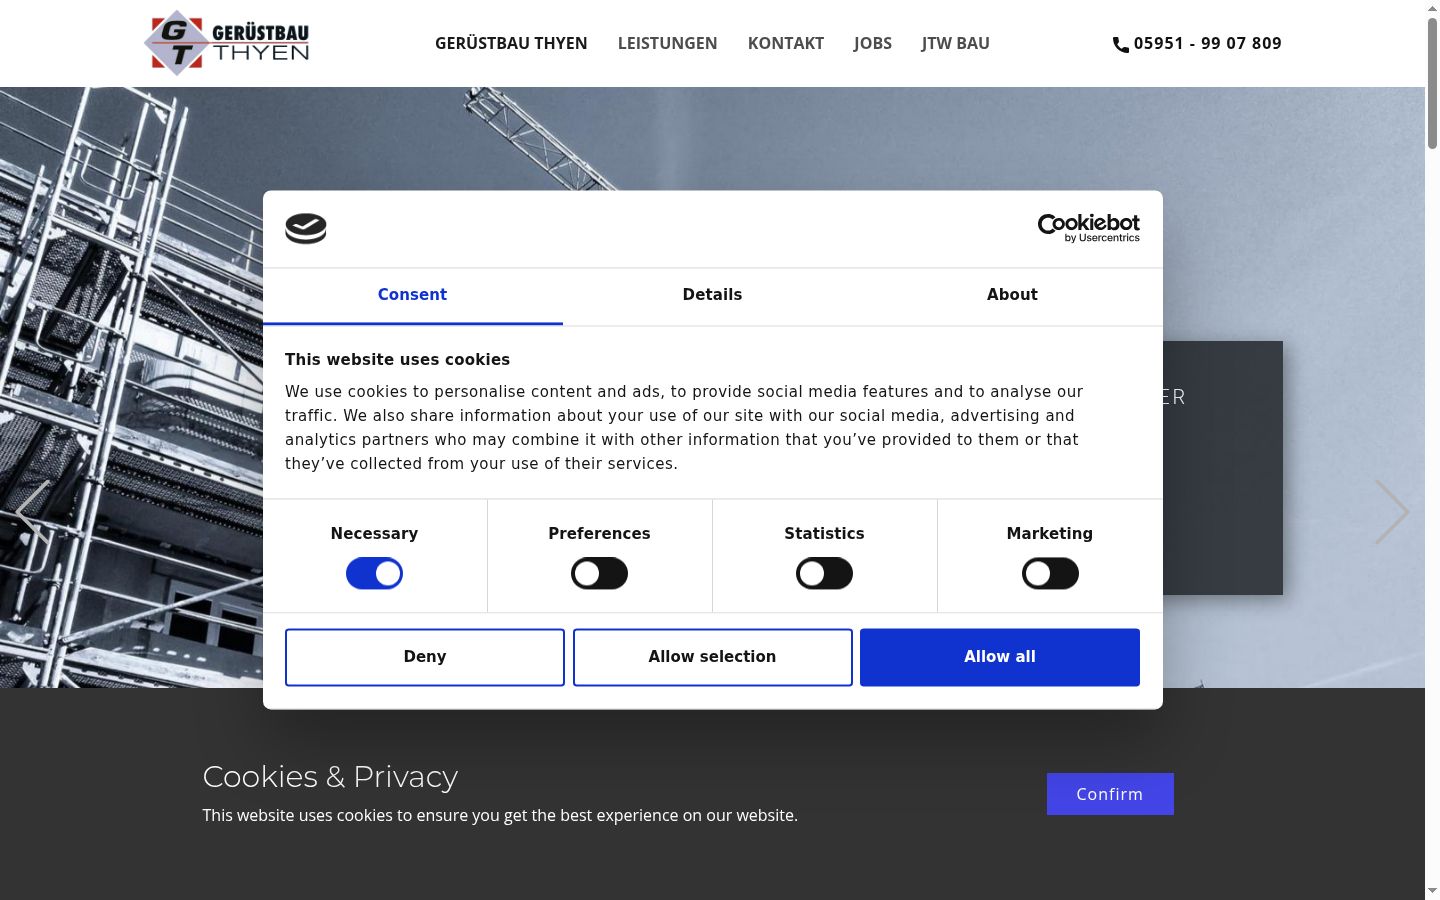Click the scrollbar down arrow
Viewport: 1440px width, 900px height.
click(1432, 891)
